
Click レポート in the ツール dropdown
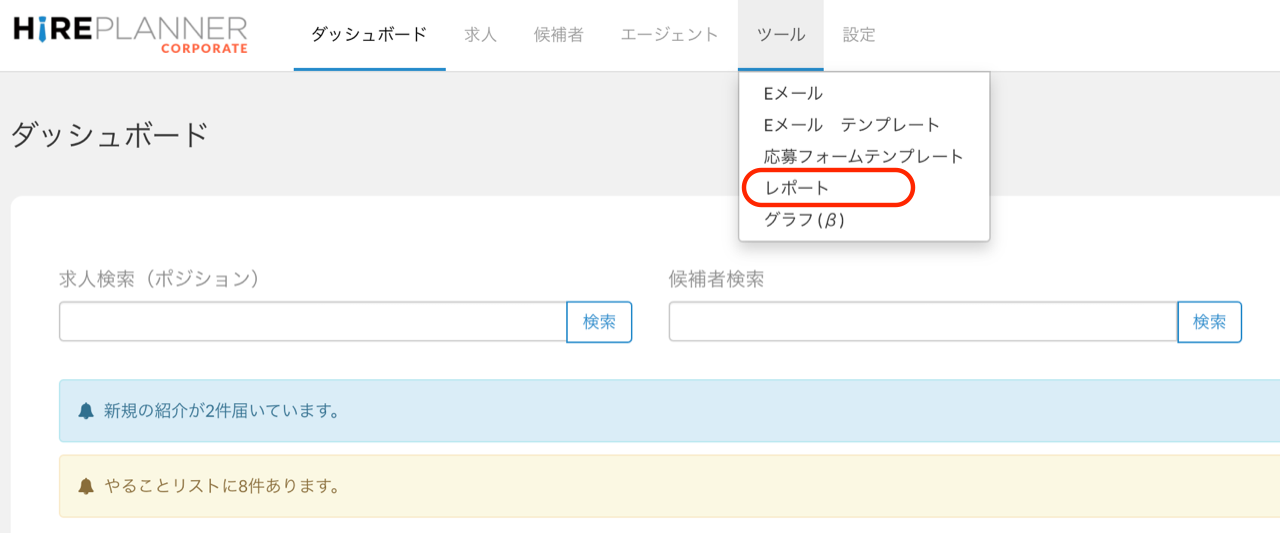[x=797, y=188]
